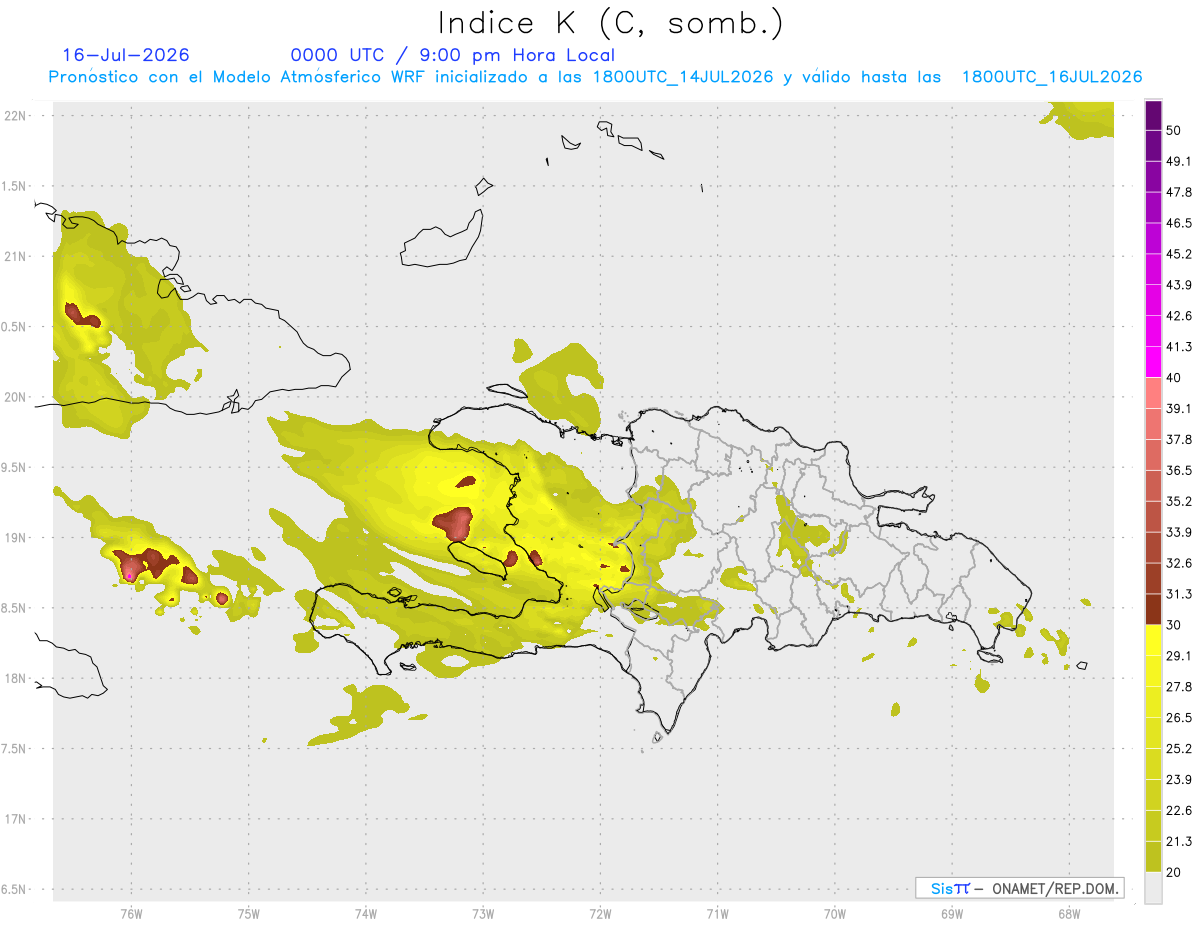
Task: Click the colorbar value "37.8"
Action: pyautogui.click(x=1178, y=440)
